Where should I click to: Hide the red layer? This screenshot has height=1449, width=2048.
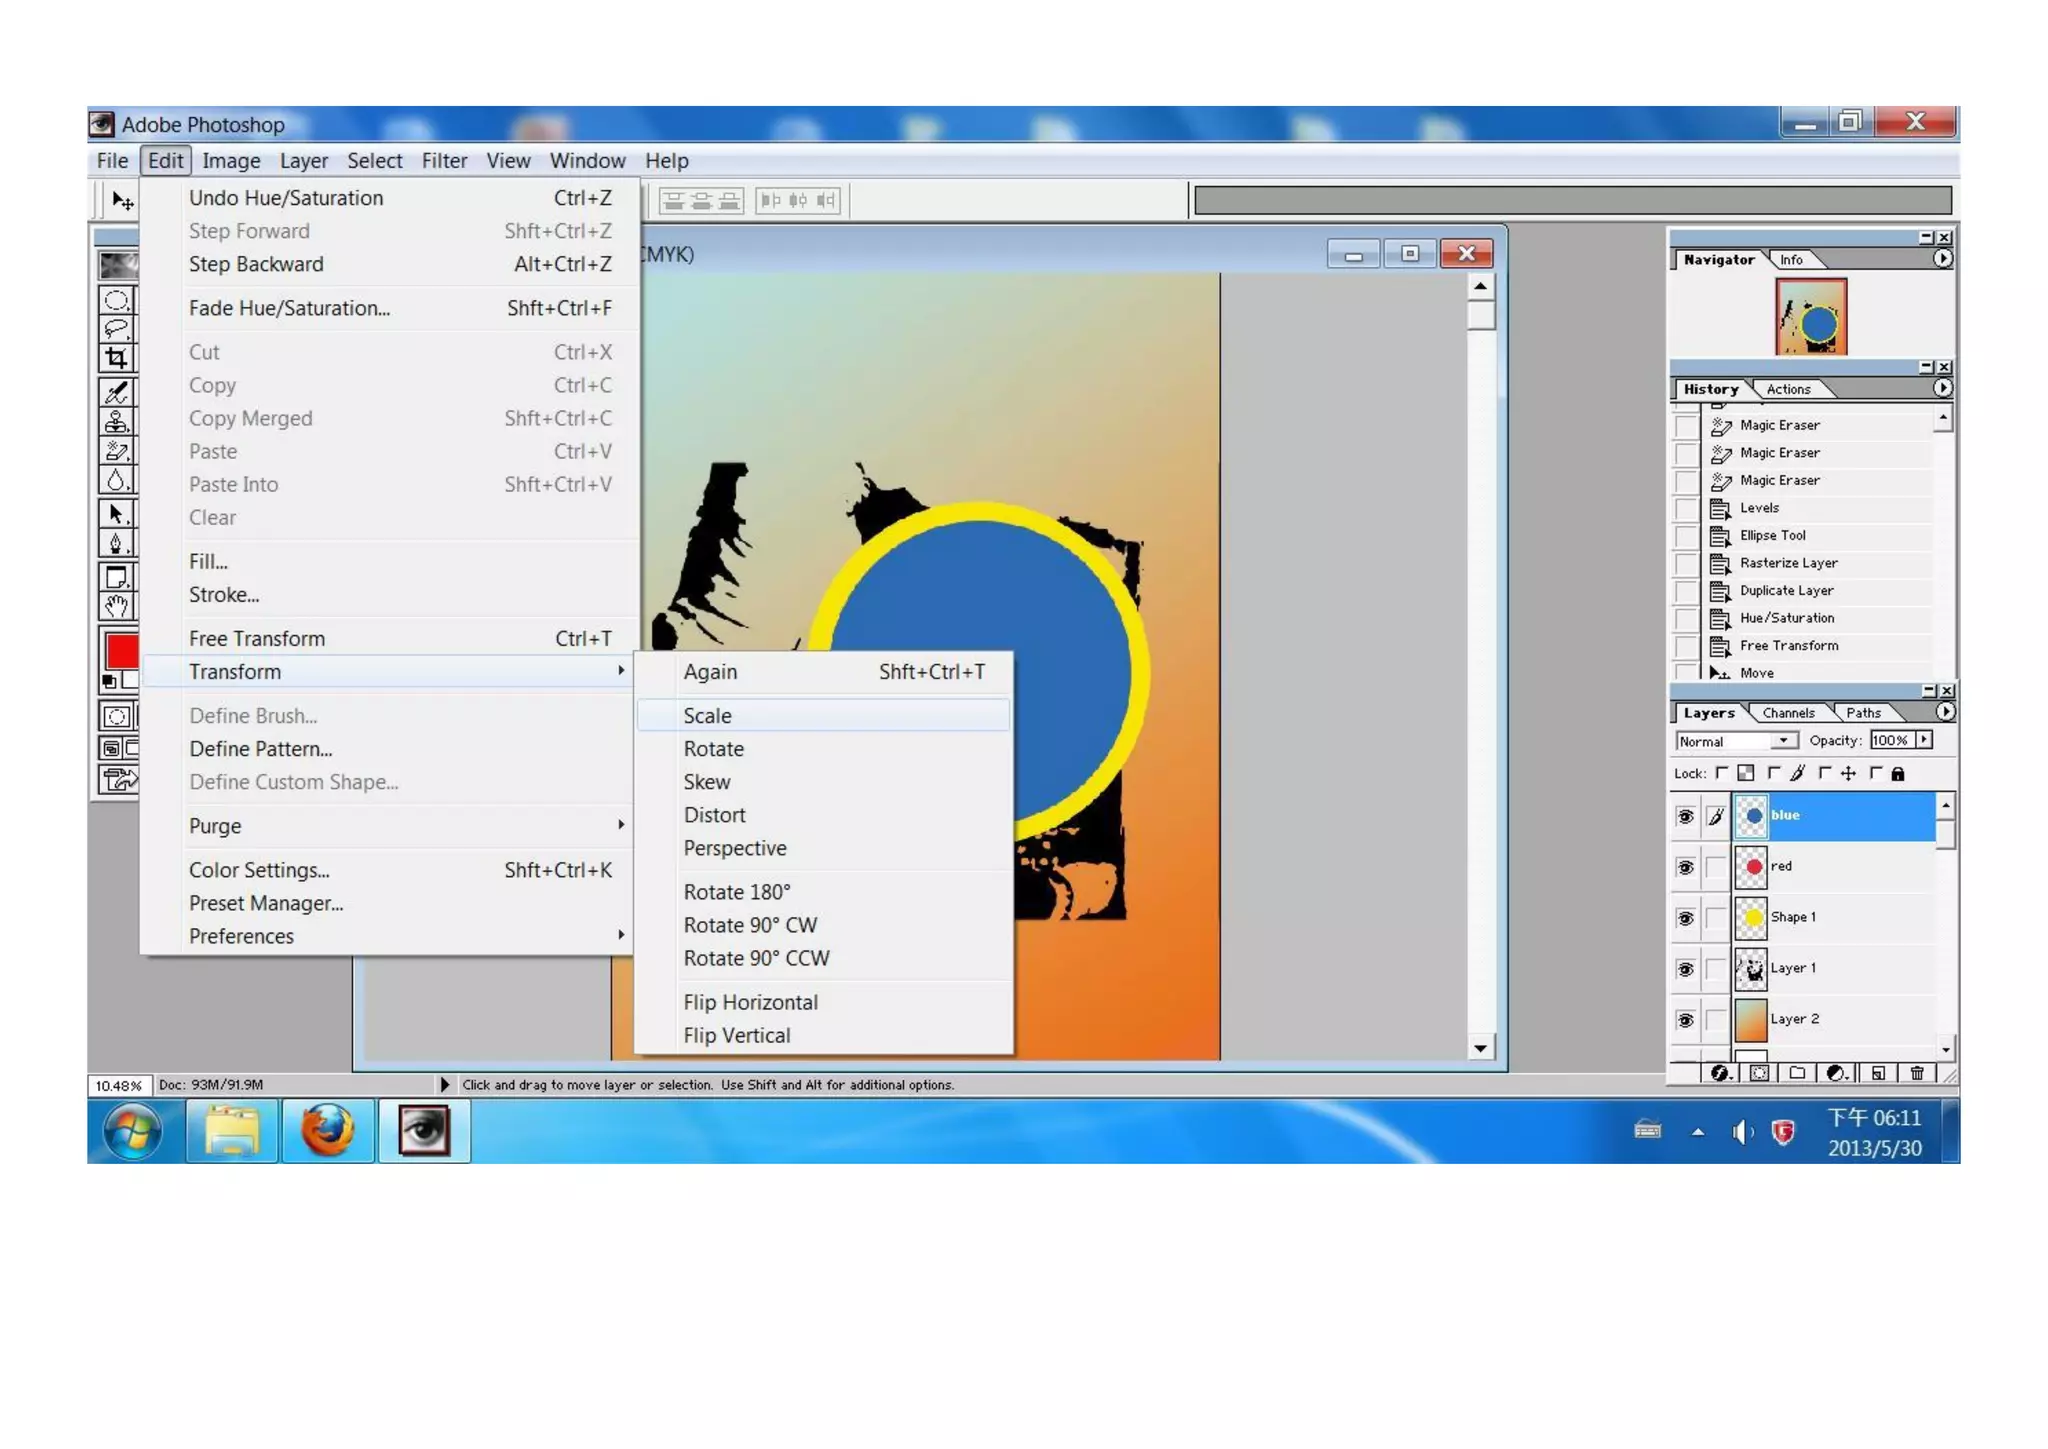pos(1685,867)
